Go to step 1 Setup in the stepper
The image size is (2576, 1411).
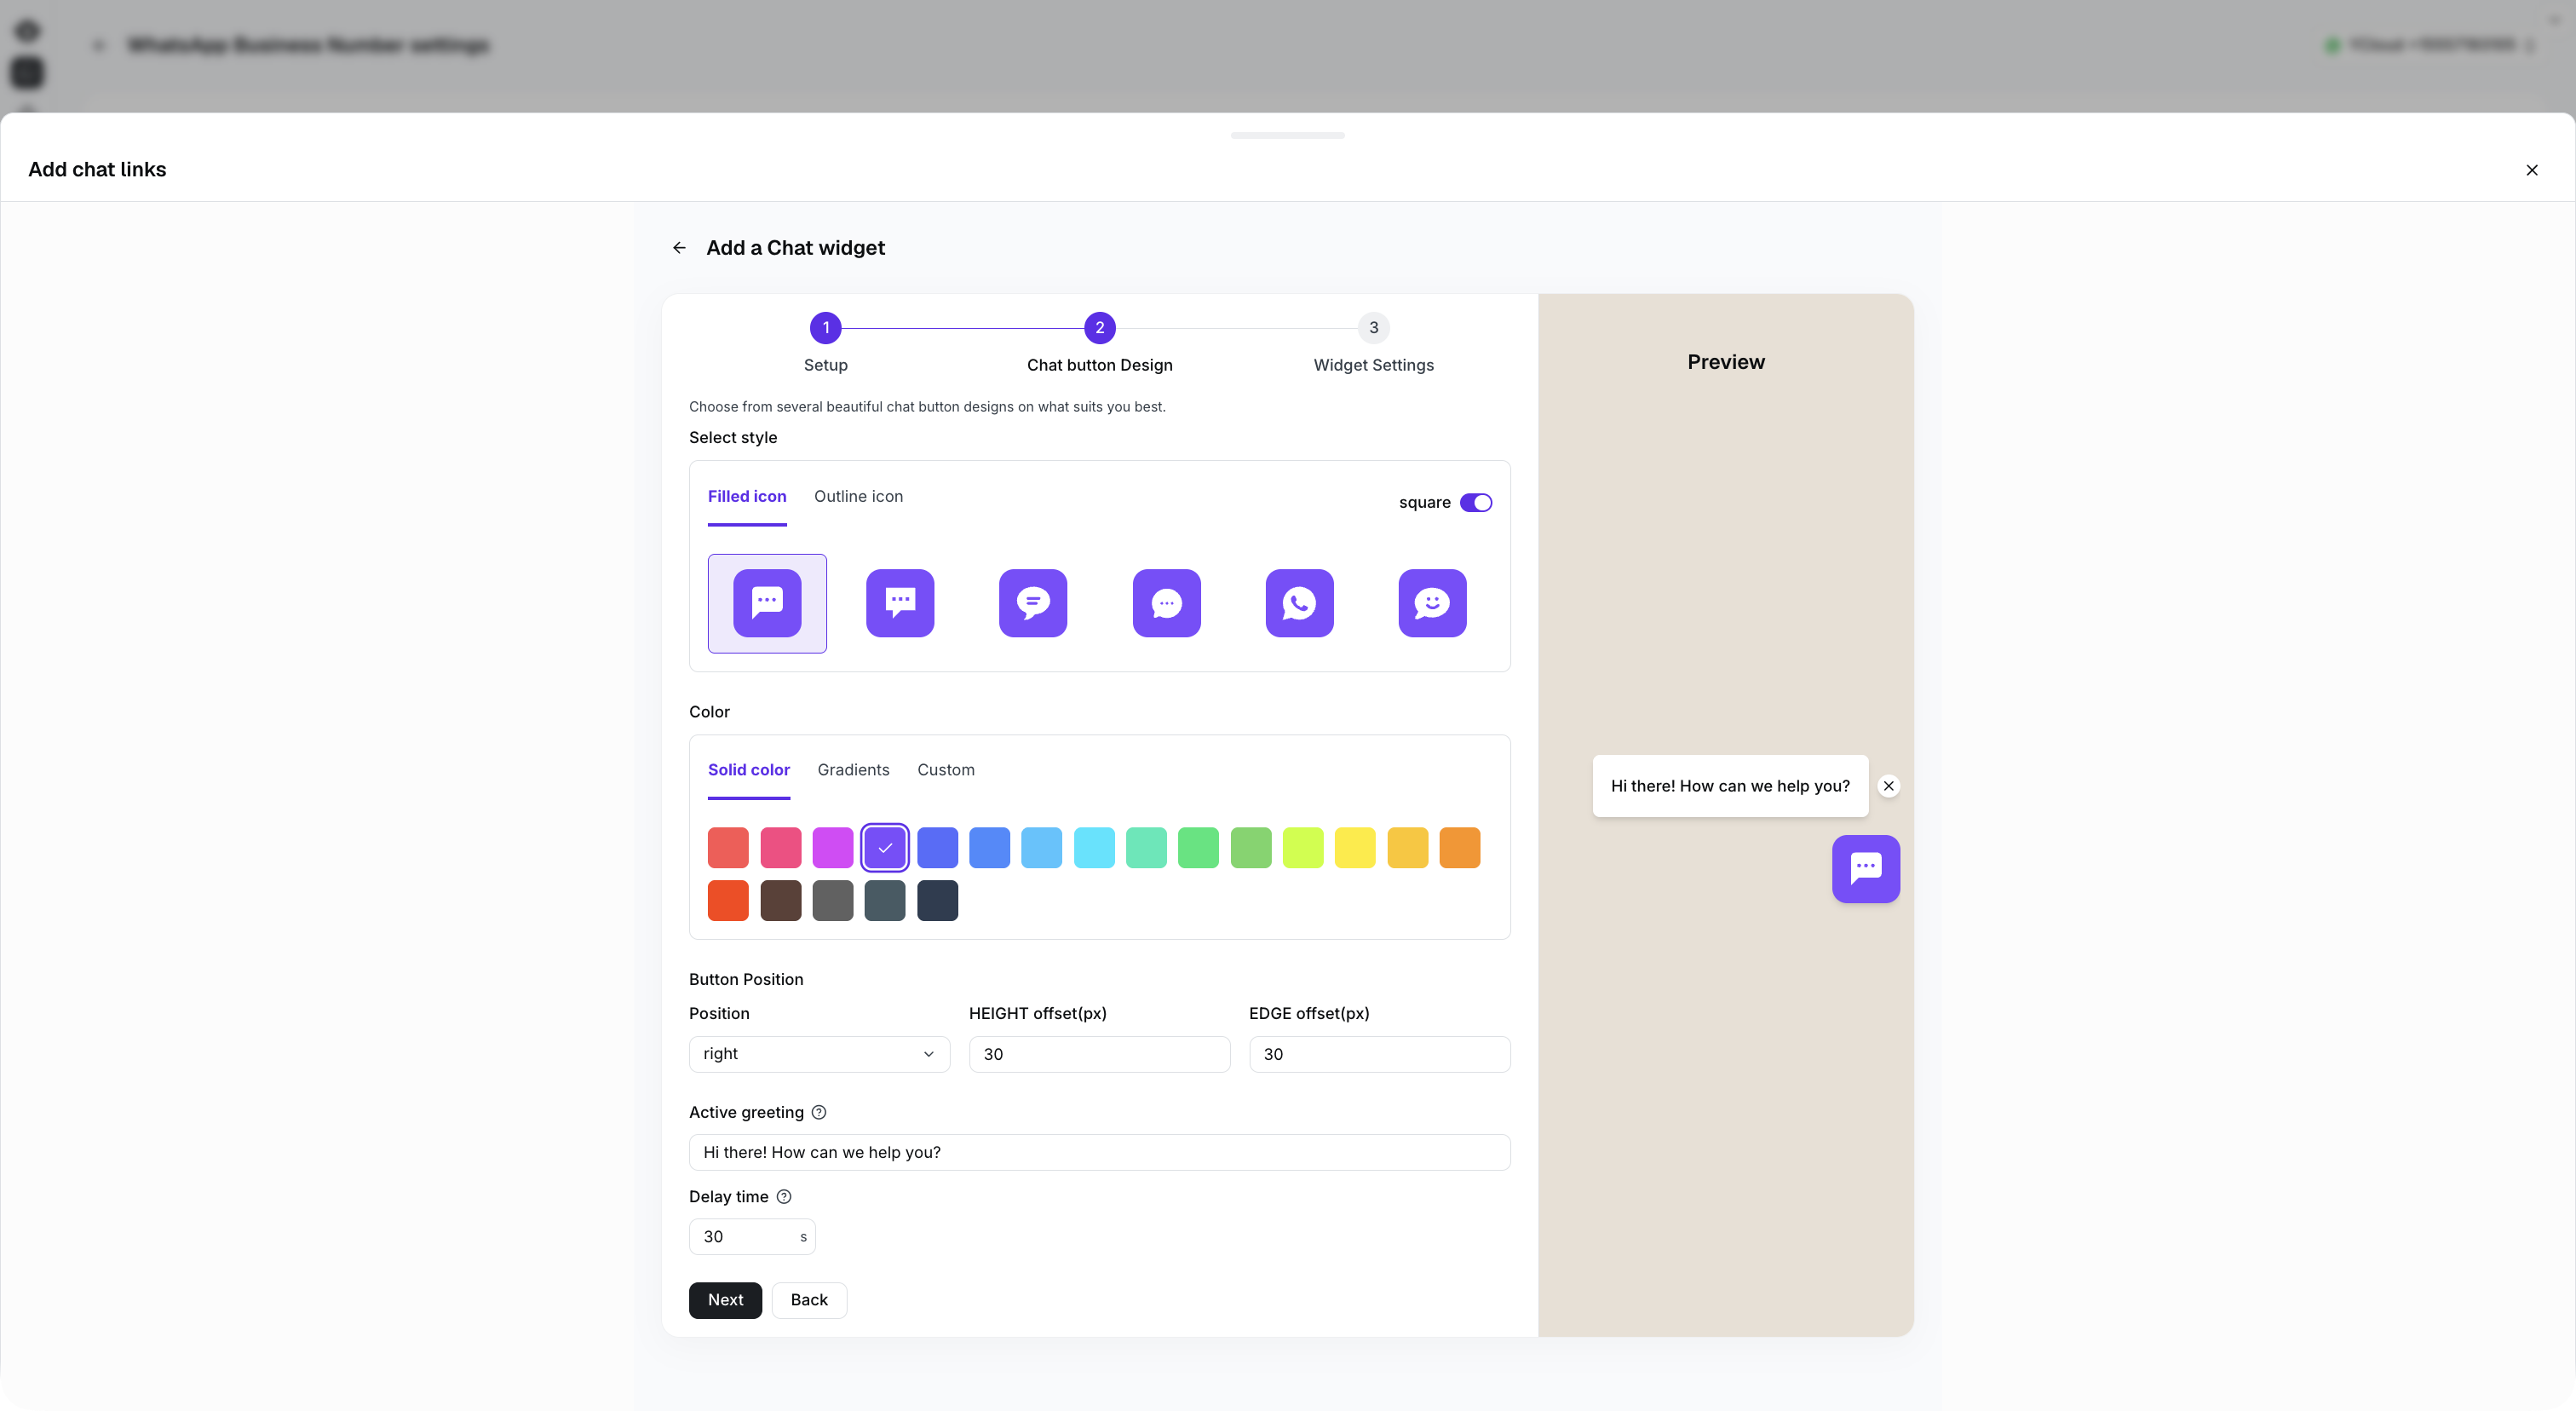(x=825, y=328)
